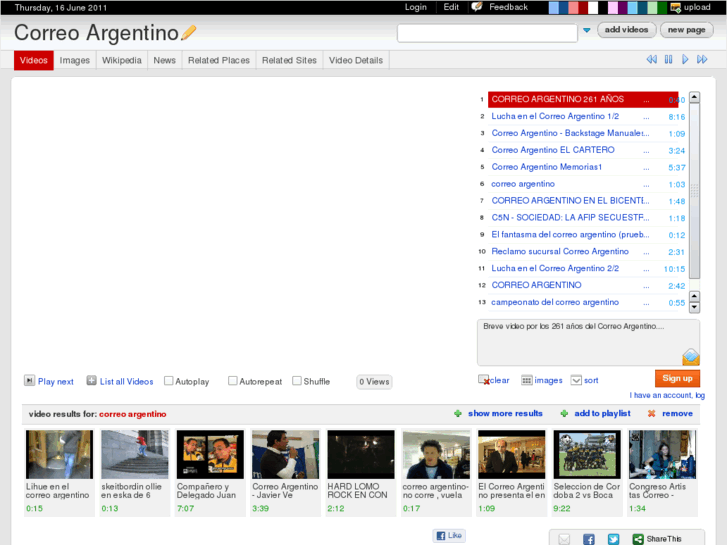Select the blue color theme swatch

click(563, 7)
